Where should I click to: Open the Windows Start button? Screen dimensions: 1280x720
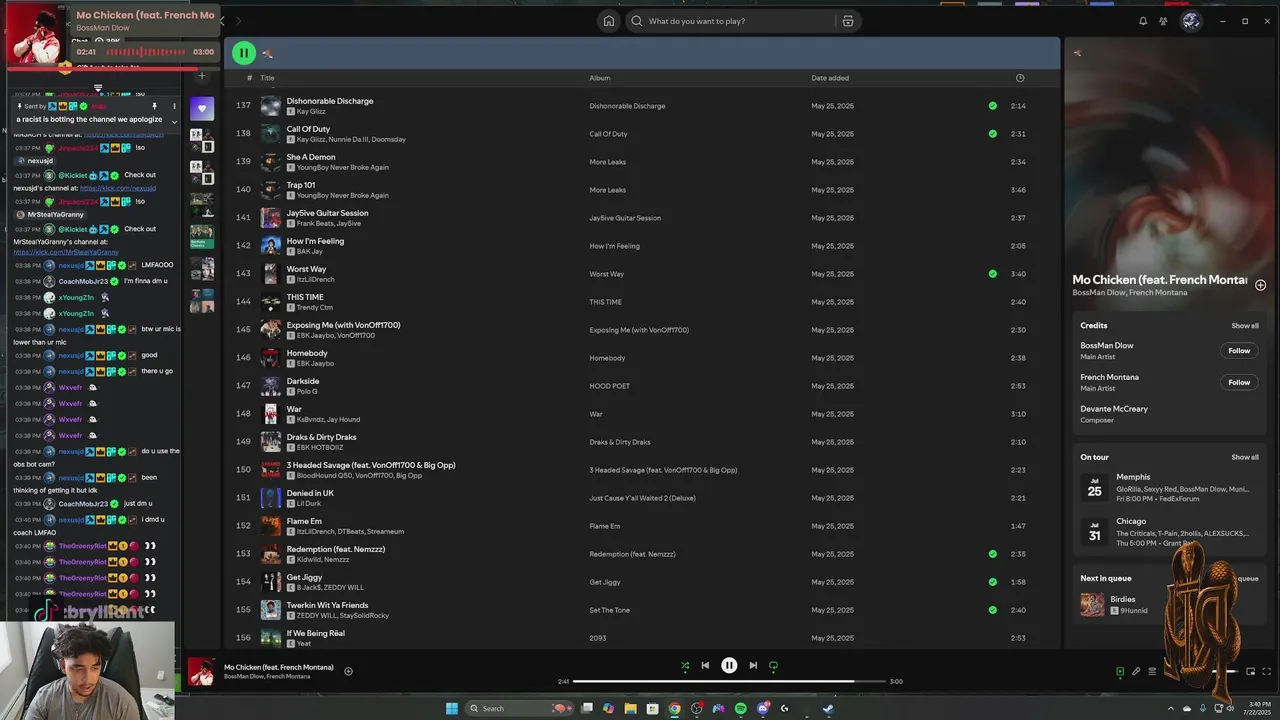point(452,708)
